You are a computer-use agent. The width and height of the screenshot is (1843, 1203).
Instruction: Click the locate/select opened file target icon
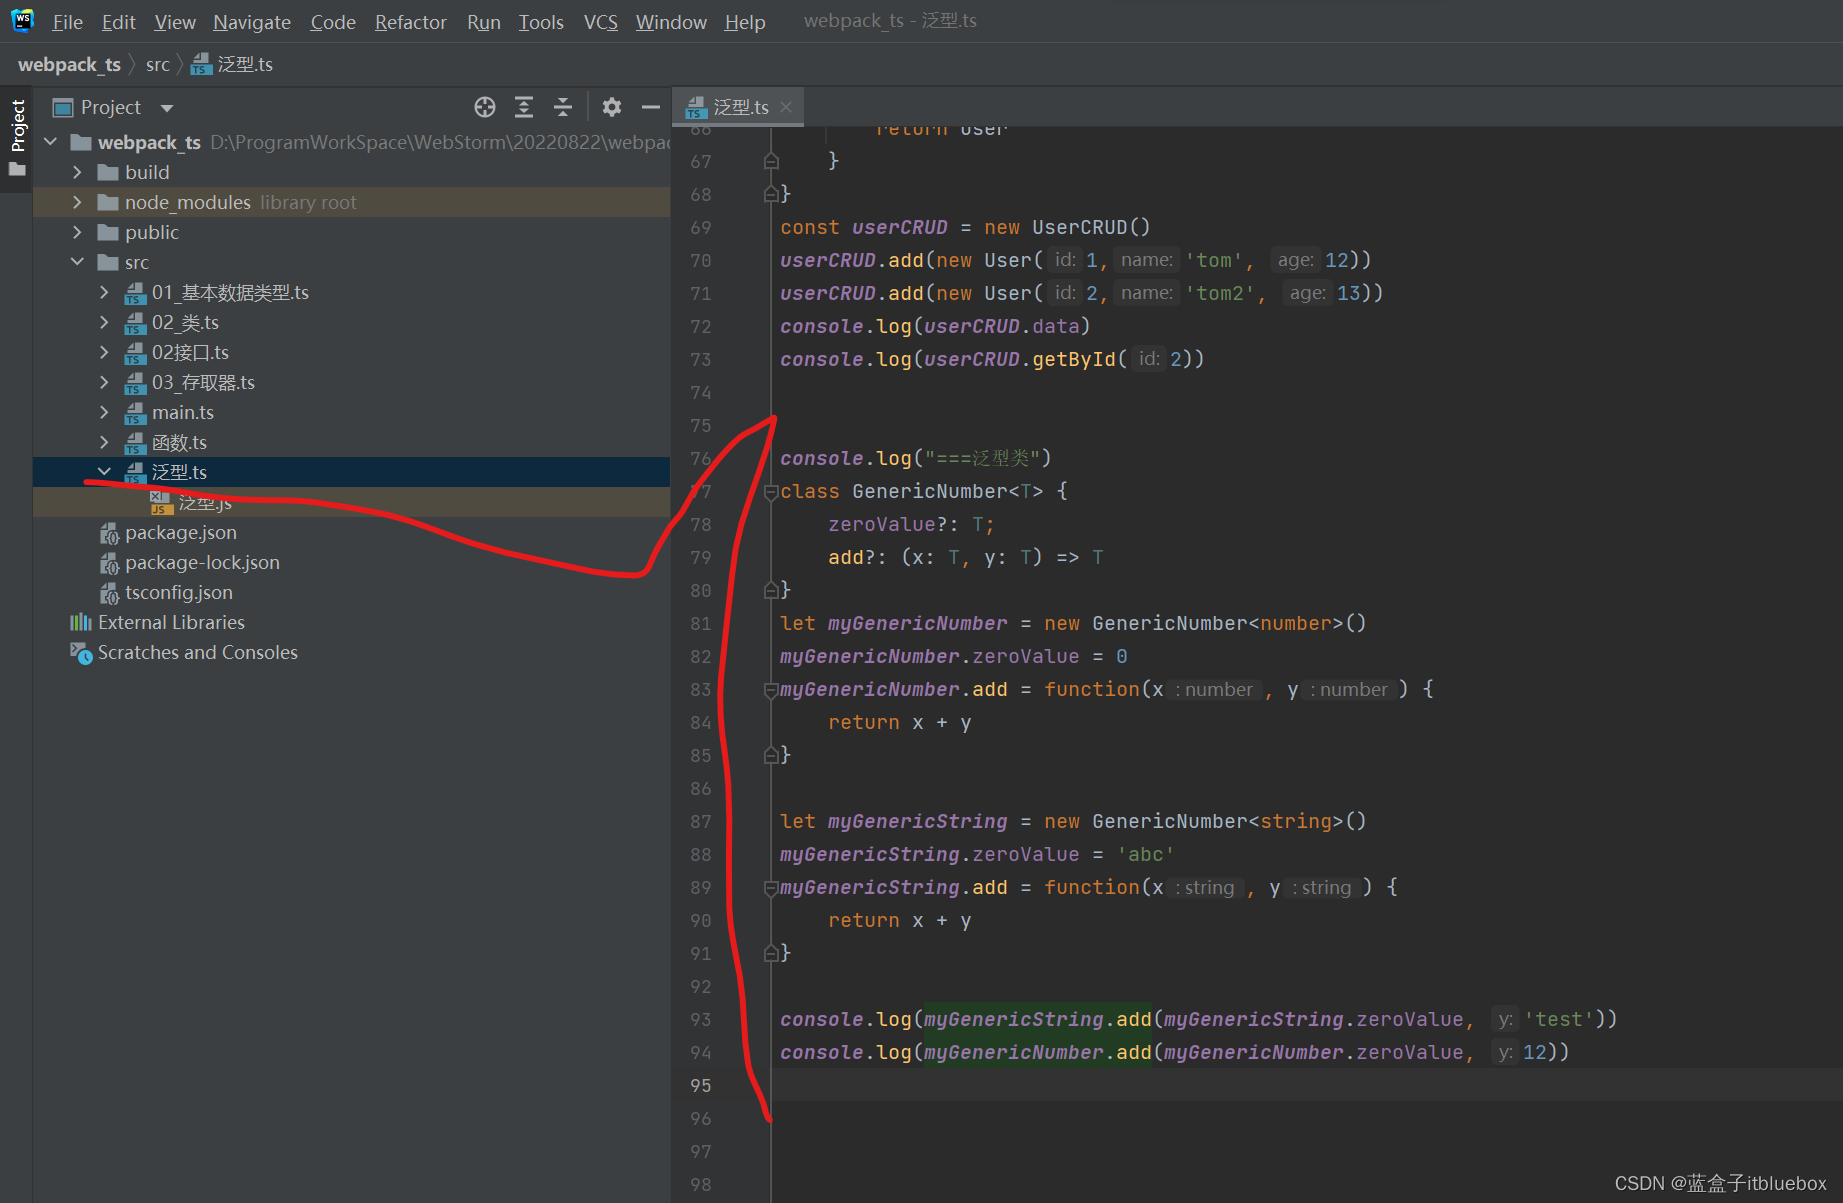tap(485, 107)
